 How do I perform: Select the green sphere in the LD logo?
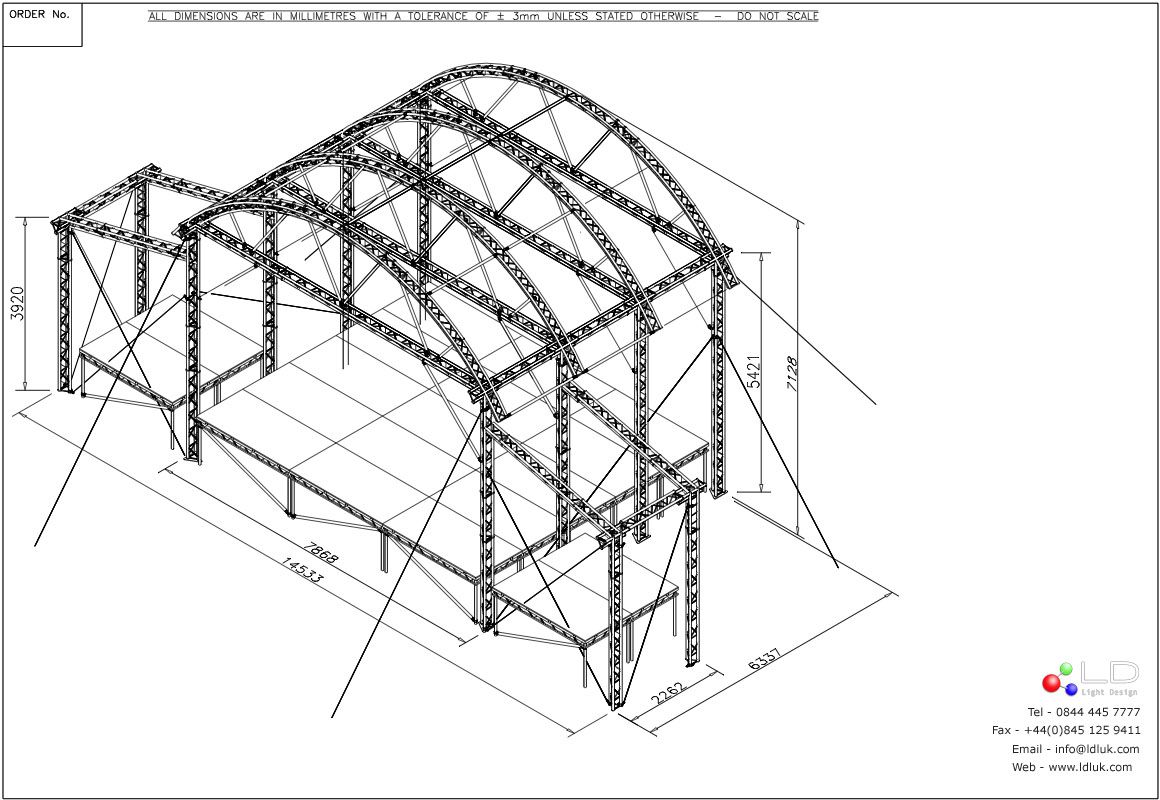click(1066, 668)
